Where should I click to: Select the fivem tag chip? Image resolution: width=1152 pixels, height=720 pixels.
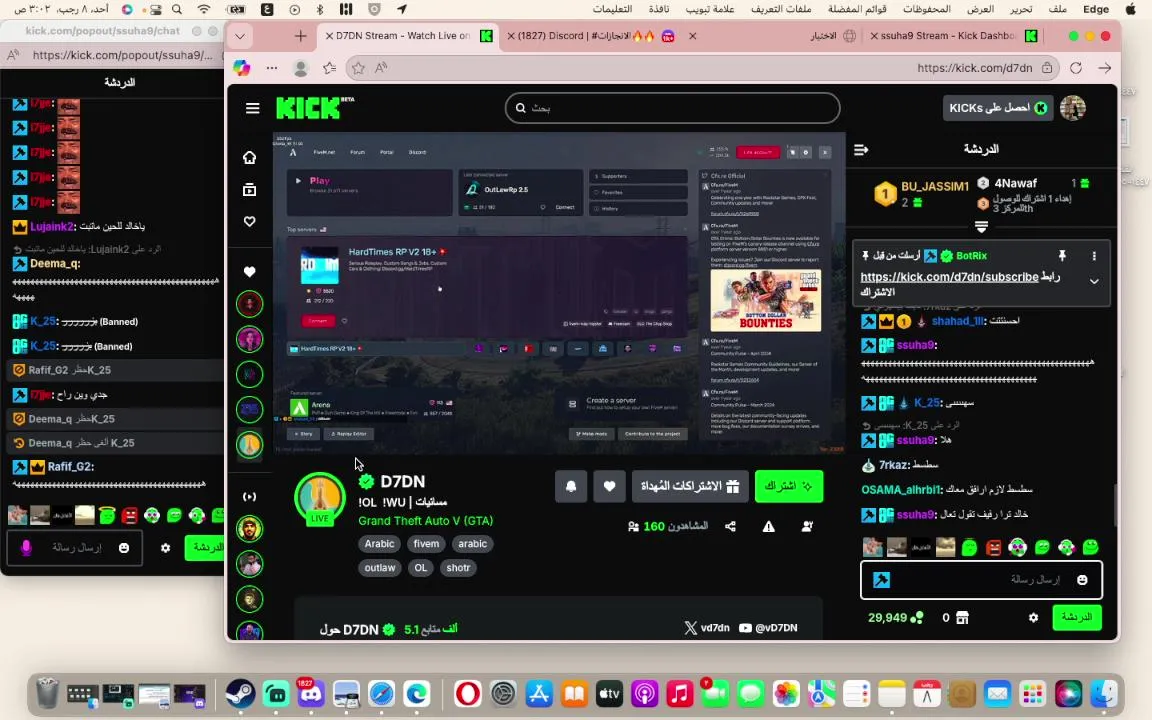coord(426,544)
